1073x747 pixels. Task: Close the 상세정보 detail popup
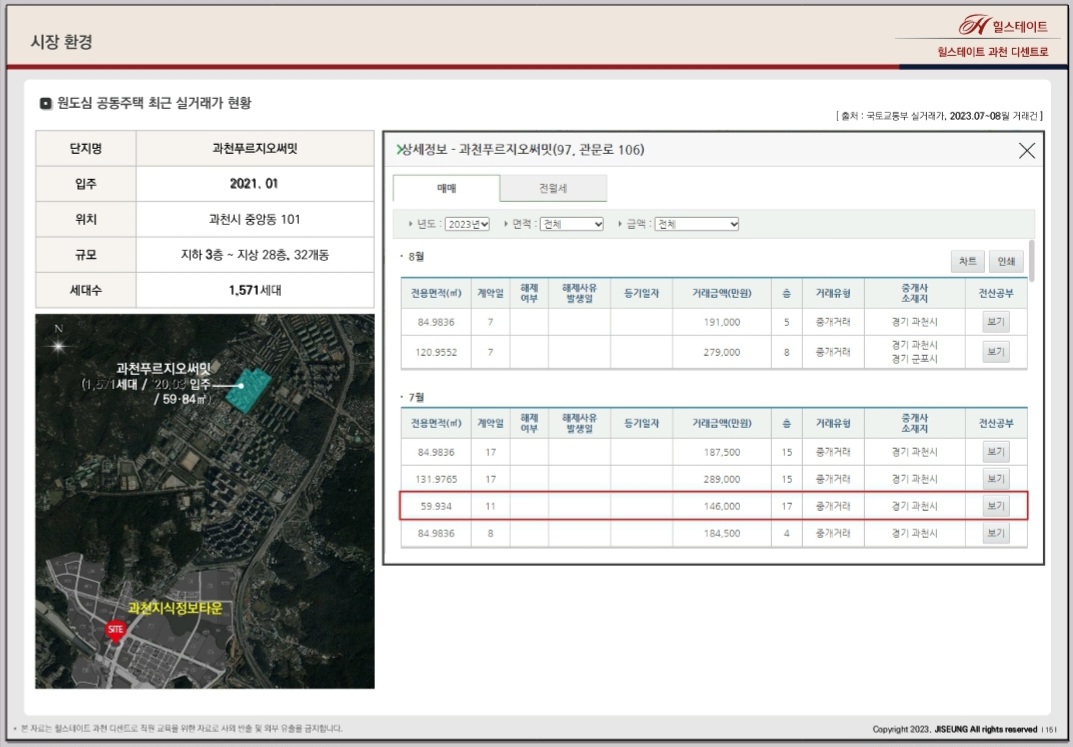pyautogui.click(x=1026, y=150)
